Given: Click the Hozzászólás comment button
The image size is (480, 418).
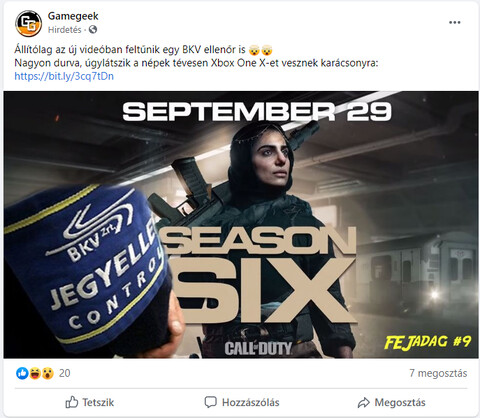Looking at the screenshot, I should point(242,402).
